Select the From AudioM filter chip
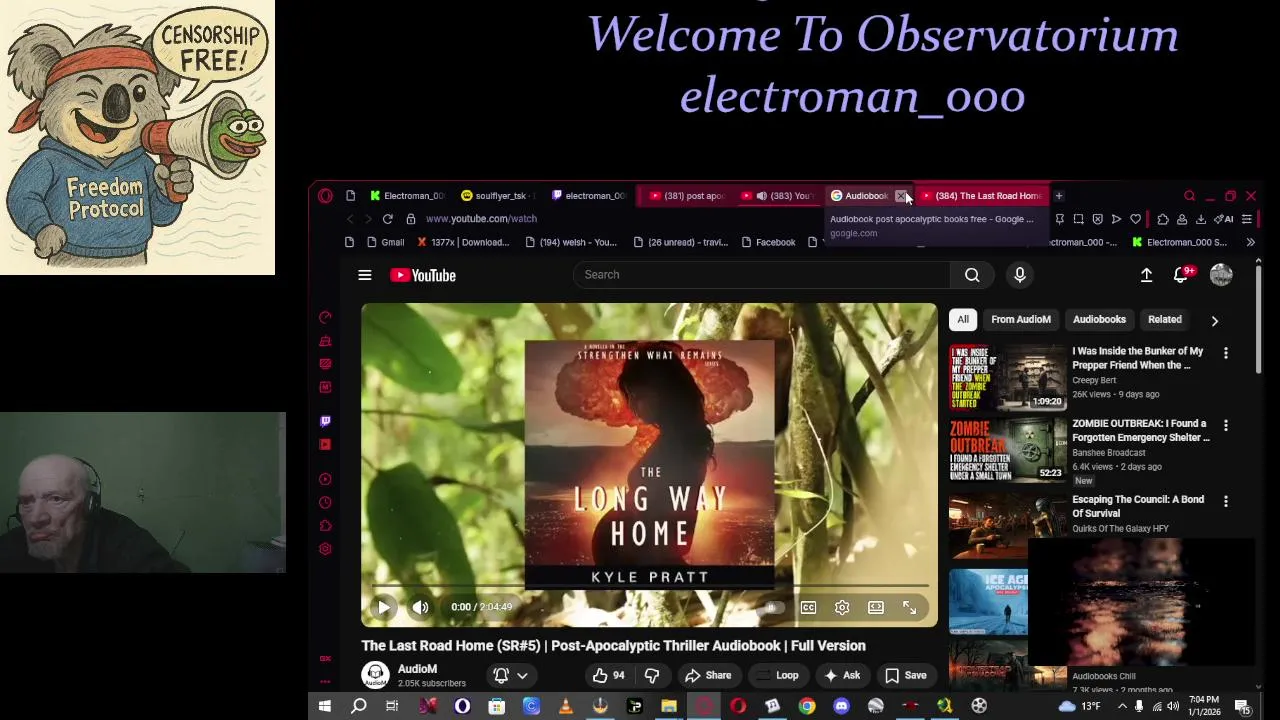 [1021, 319]
